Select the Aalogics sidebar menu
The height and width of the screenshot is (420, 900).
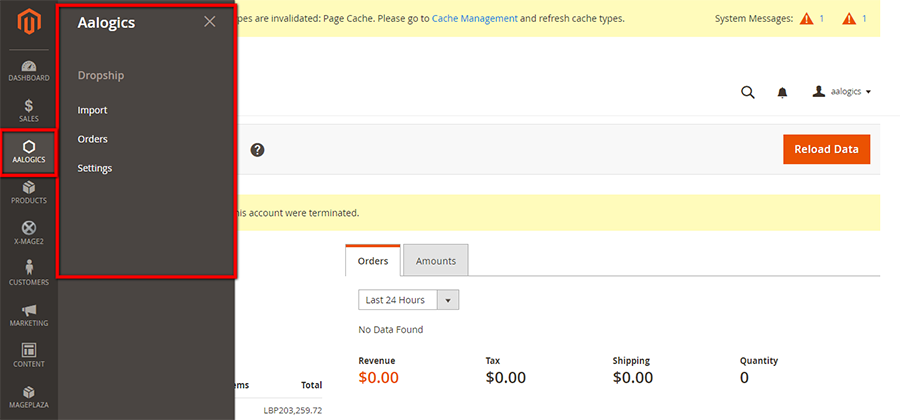[29, 153]
